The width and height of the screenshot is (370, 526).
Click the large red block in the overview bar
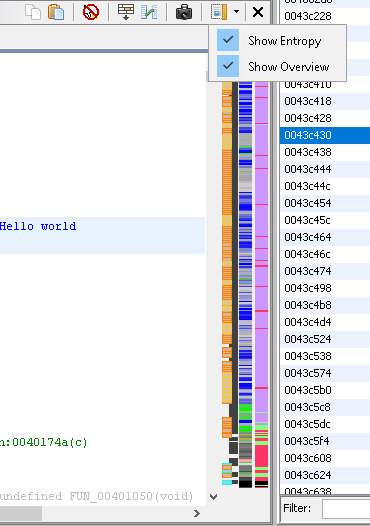[x=261, y=456]
